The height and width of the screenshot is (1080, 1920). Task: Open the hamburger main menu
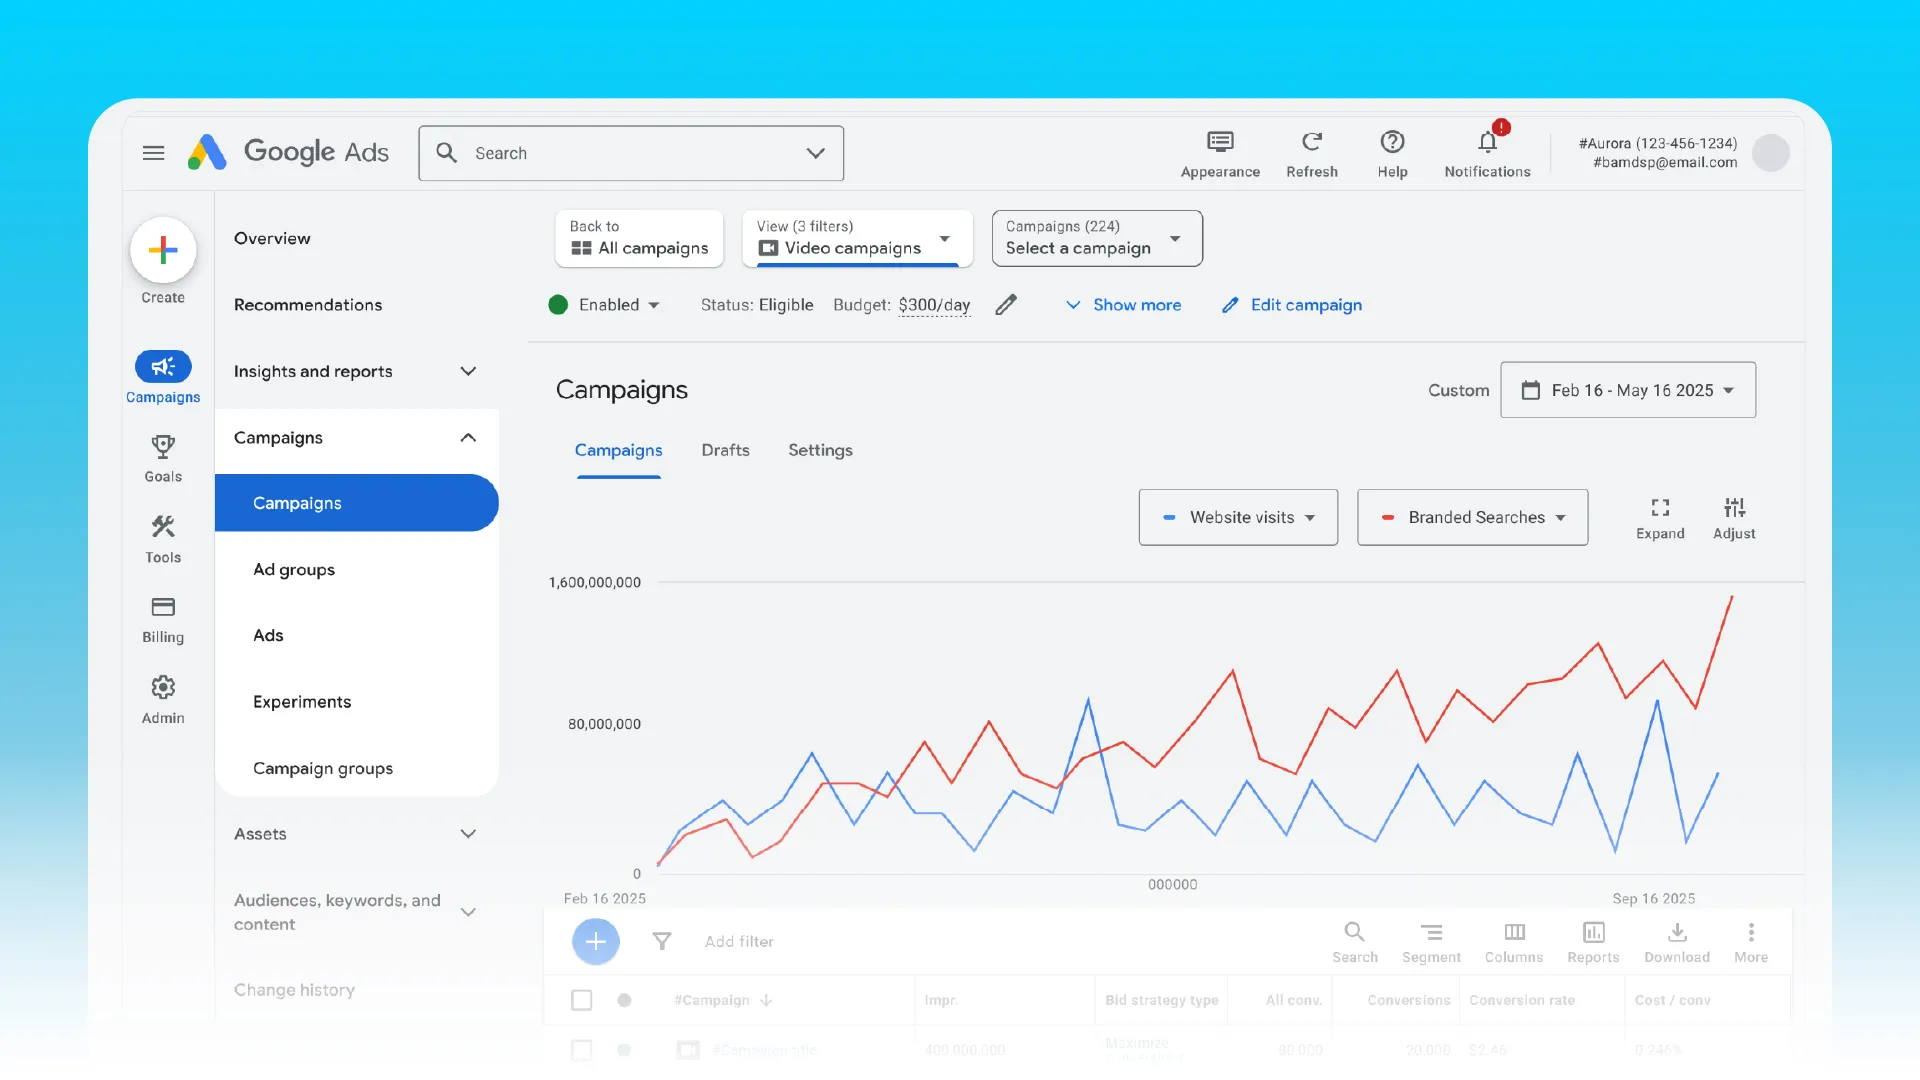153,153
